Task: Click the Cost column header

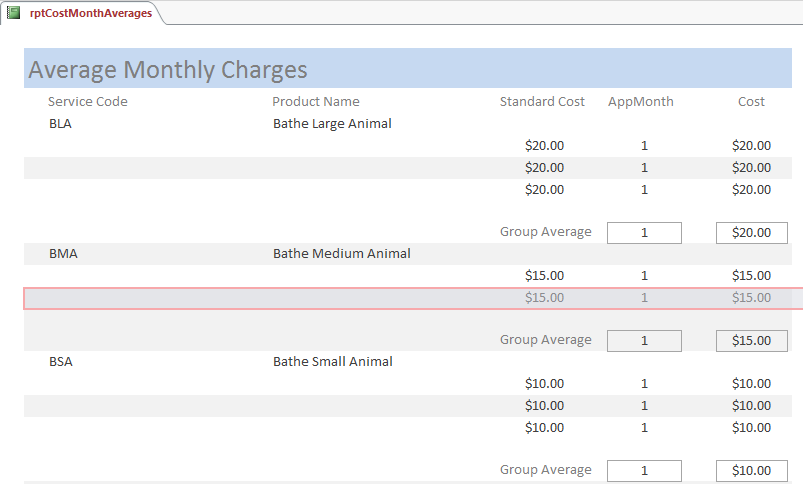Action: click(751, 101)
